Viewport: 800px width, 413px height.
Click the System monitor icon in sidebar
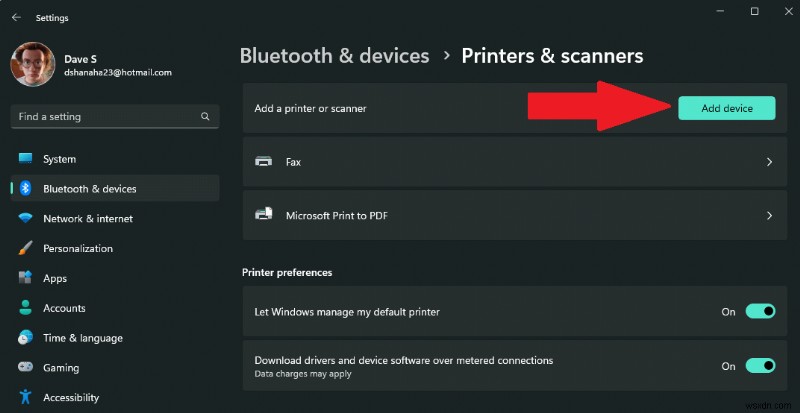pyautogui.click(x=25, y=159)
